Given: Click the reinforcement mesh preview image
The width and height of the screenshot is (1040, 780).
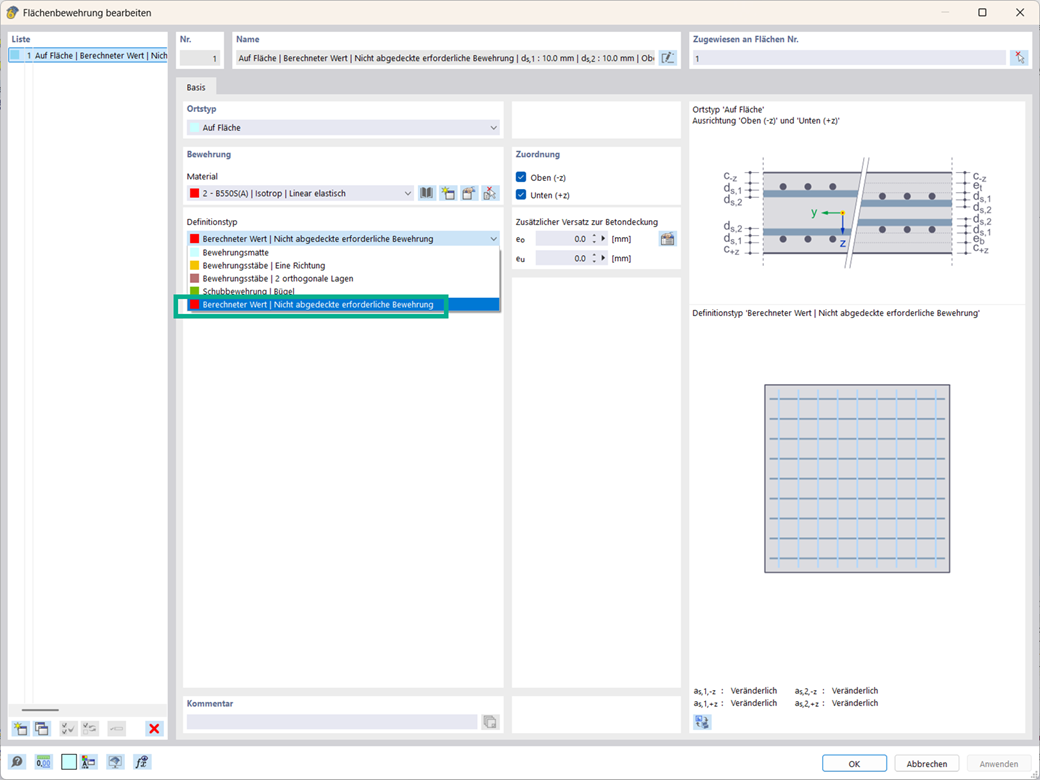Looking at the screenshot, I should pos(857,478).
